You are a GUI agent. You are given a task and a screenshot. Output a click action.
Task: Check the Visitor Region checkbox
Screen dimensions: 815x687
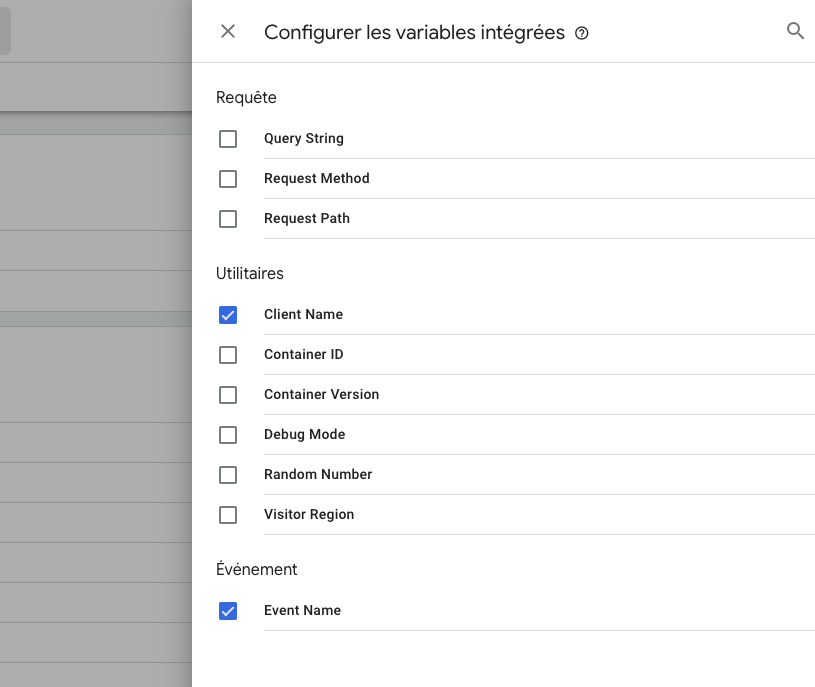tap(228, 515)
